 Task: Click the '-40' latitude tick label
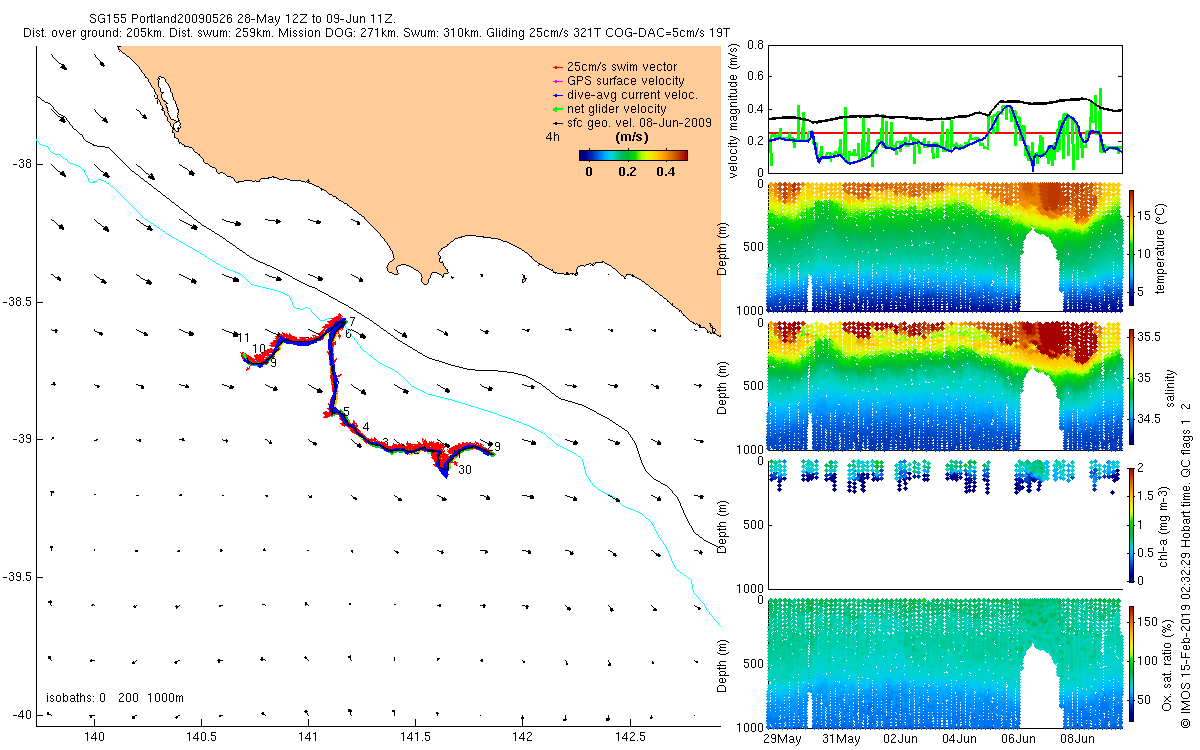click(21, 714)
